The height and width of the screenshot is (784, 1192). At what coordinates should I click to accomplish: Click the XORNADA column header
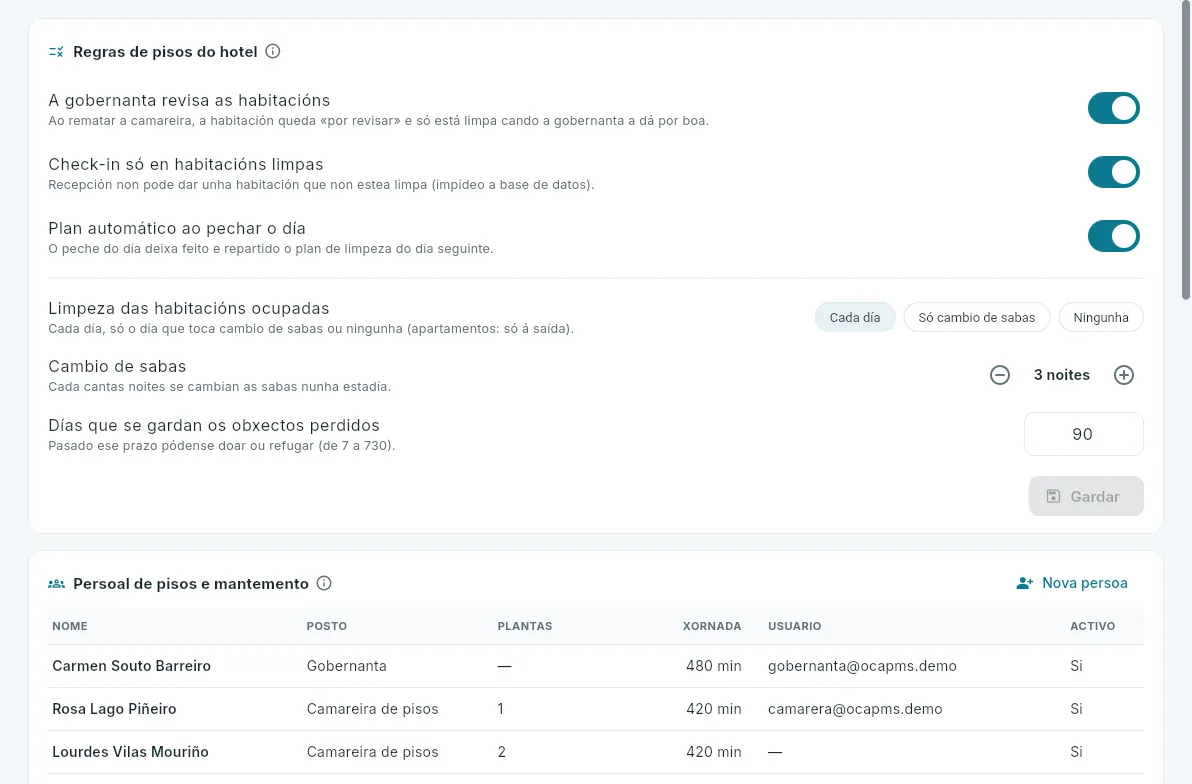712,626
